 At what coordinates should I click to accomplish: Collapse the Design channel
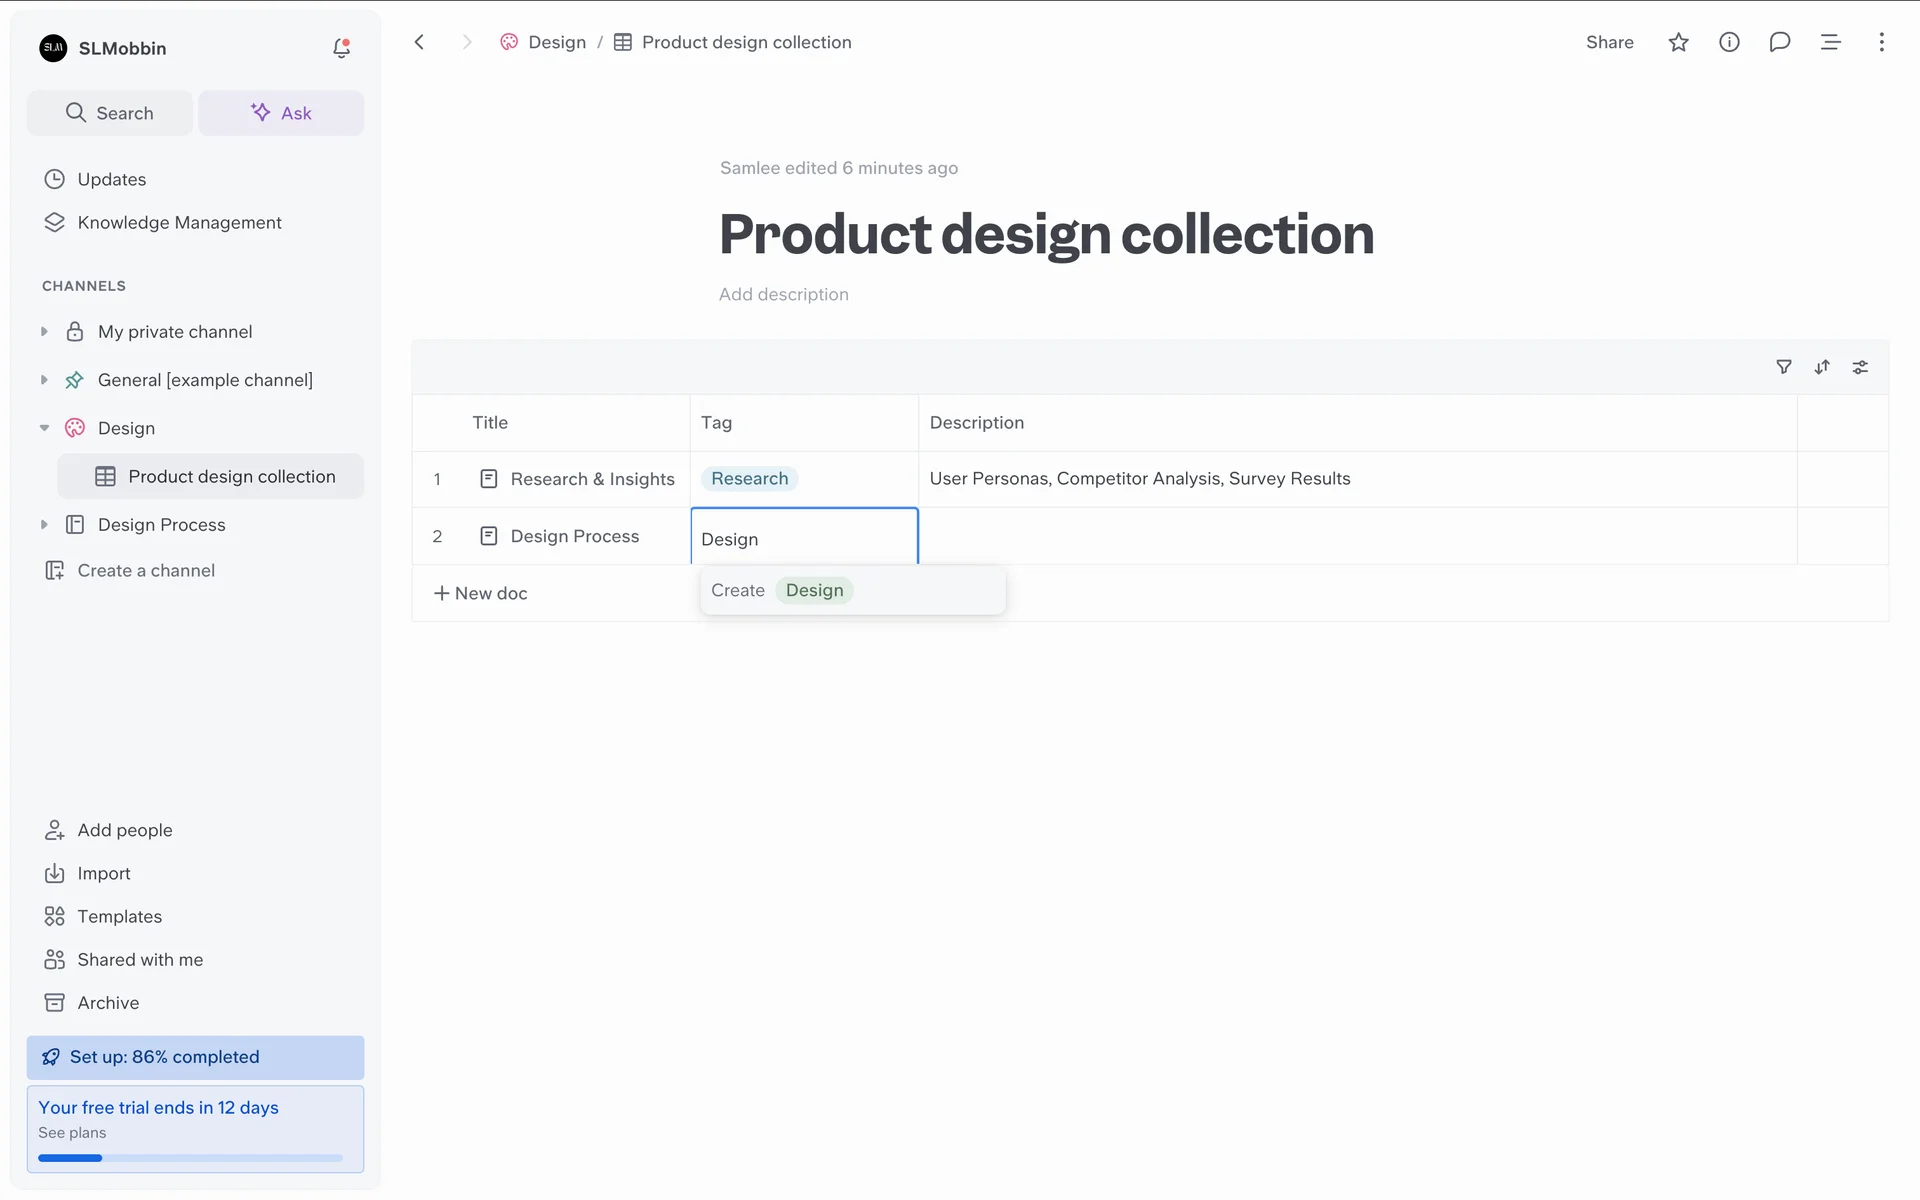tap(44, 428)
